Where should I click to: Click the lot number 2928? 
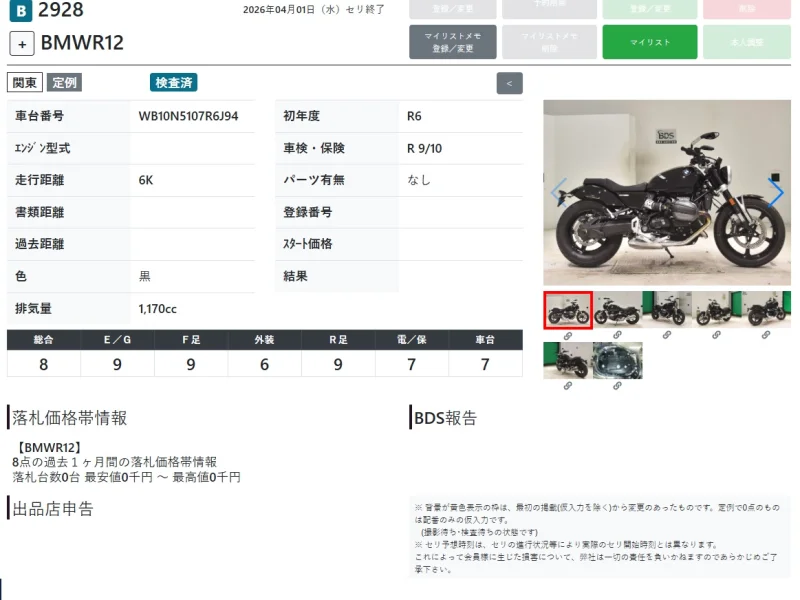tap(61, 10)
